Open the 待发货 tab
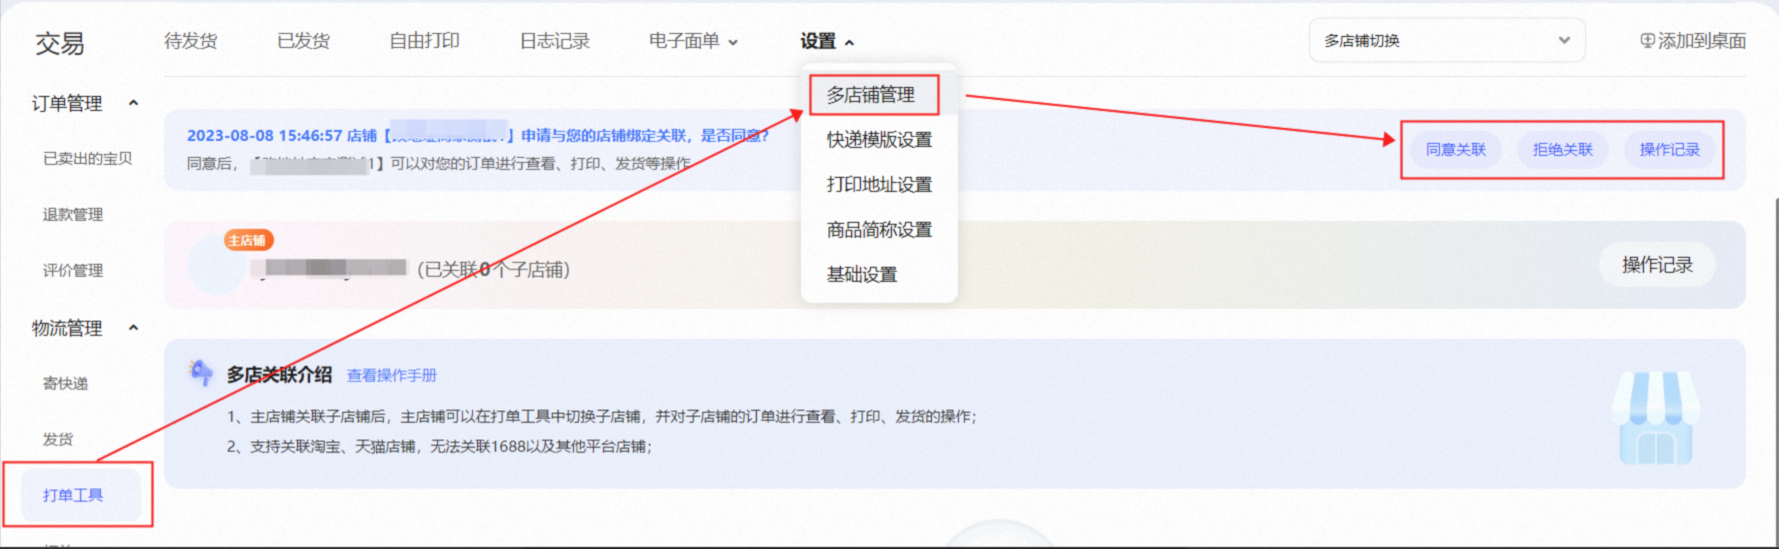The height and width of the screenshot is (549, 1779). point(191,41)
